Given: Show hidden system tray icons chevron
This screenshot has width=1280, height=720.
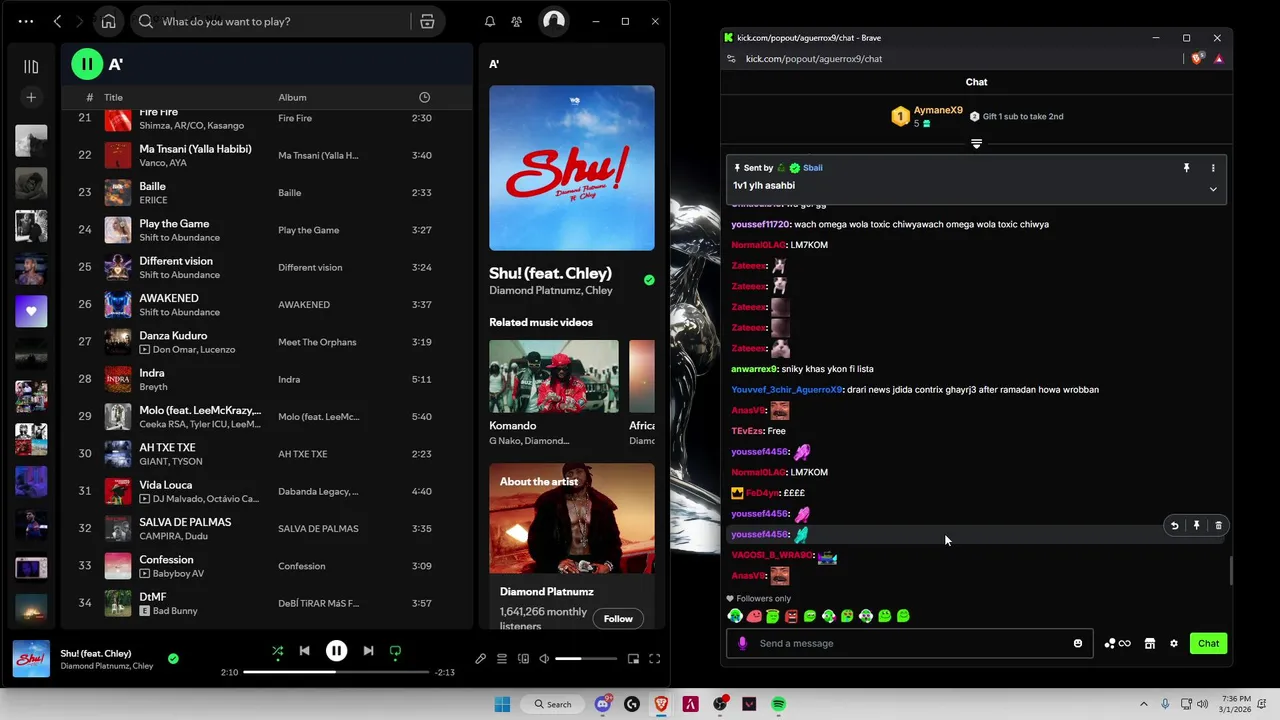Looking at the screenshot, I should point(1143,704).
